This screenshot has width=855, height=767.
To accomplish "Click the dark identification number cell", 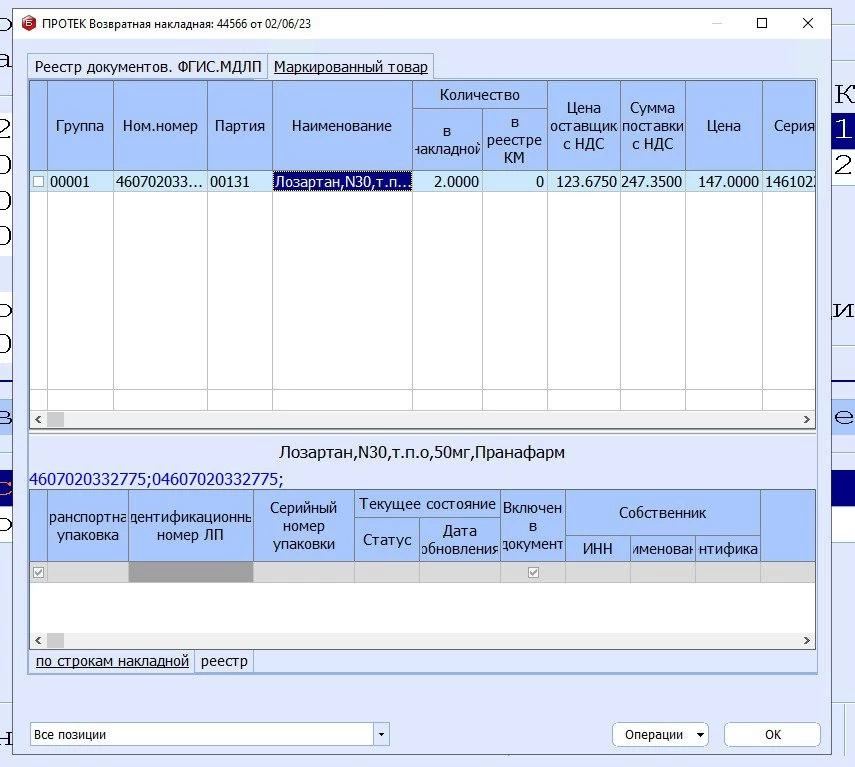I will coord(191,572).
